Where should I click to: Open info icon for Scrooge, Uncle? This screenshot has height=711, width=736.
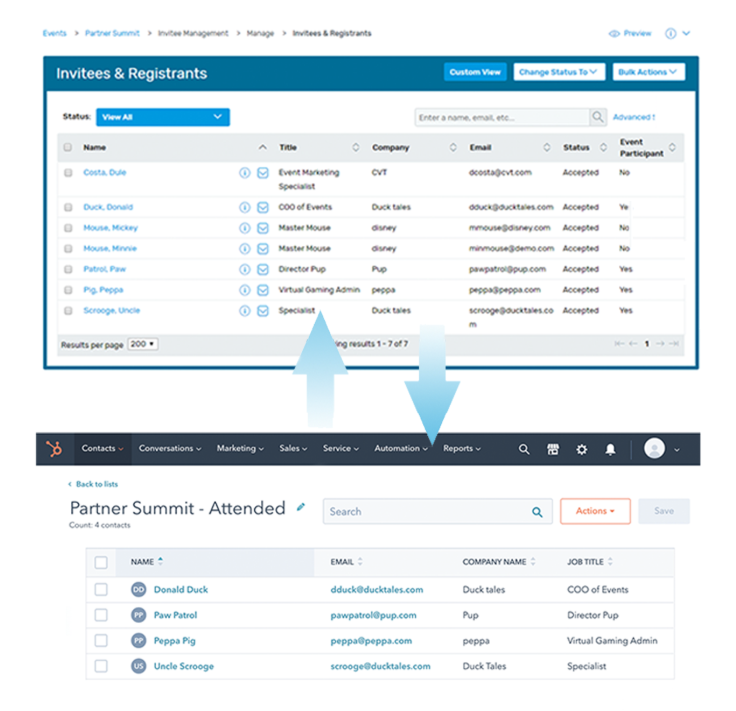pos(245,311)
